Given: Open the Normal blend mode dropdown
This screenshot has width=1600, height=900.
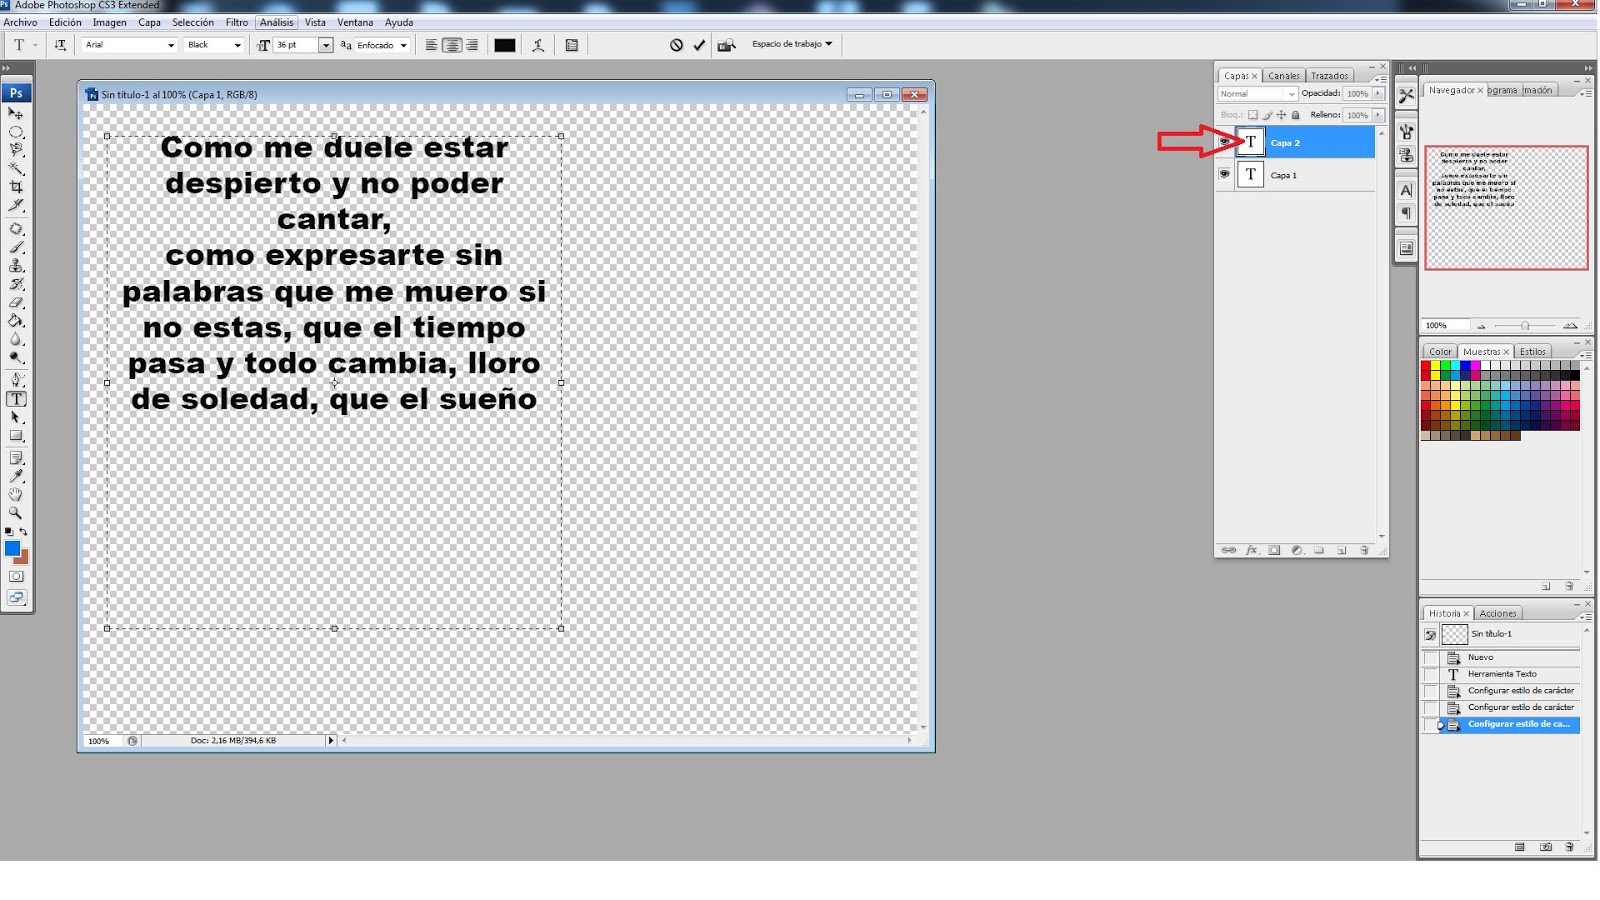Looking at the screenshot, I should [1258, 94].
